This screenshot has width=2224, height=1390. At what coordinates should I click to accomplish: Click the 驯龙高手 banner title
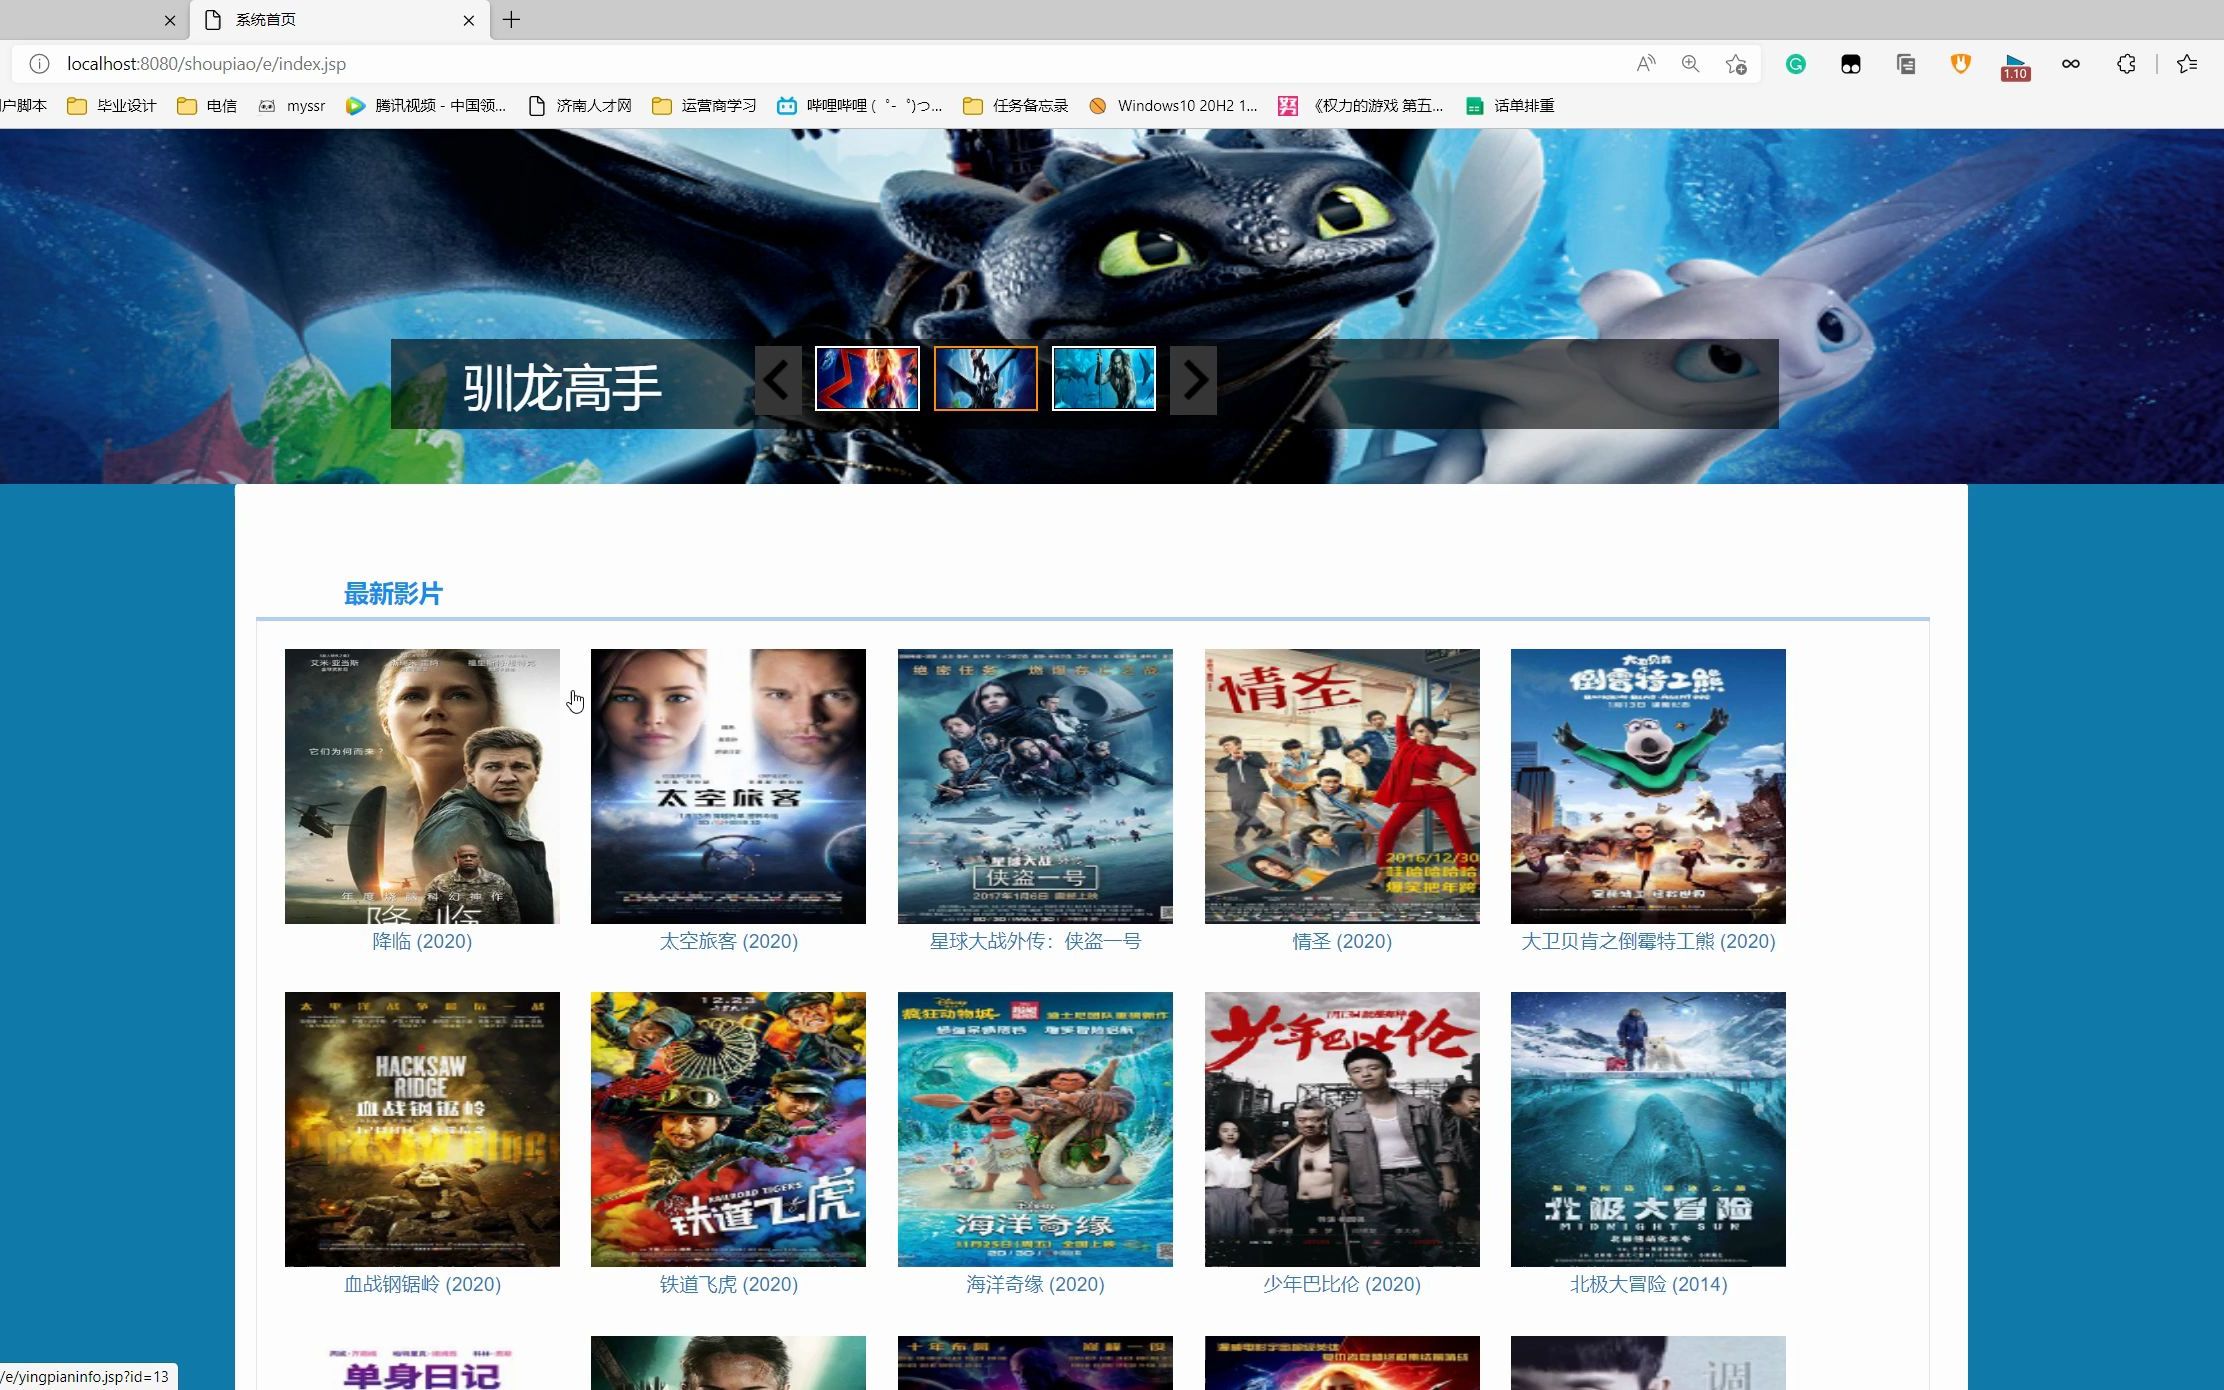click(562, 388)
